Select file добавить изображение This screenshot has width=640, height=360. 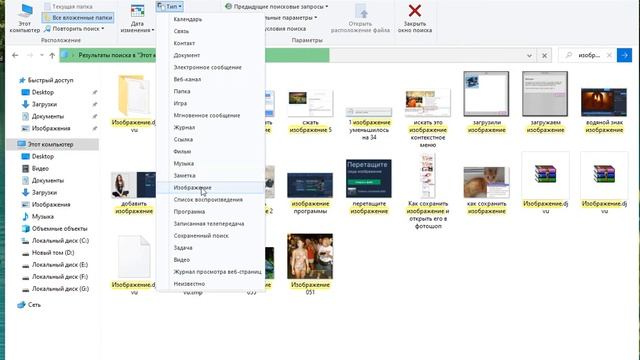[134, 193]
